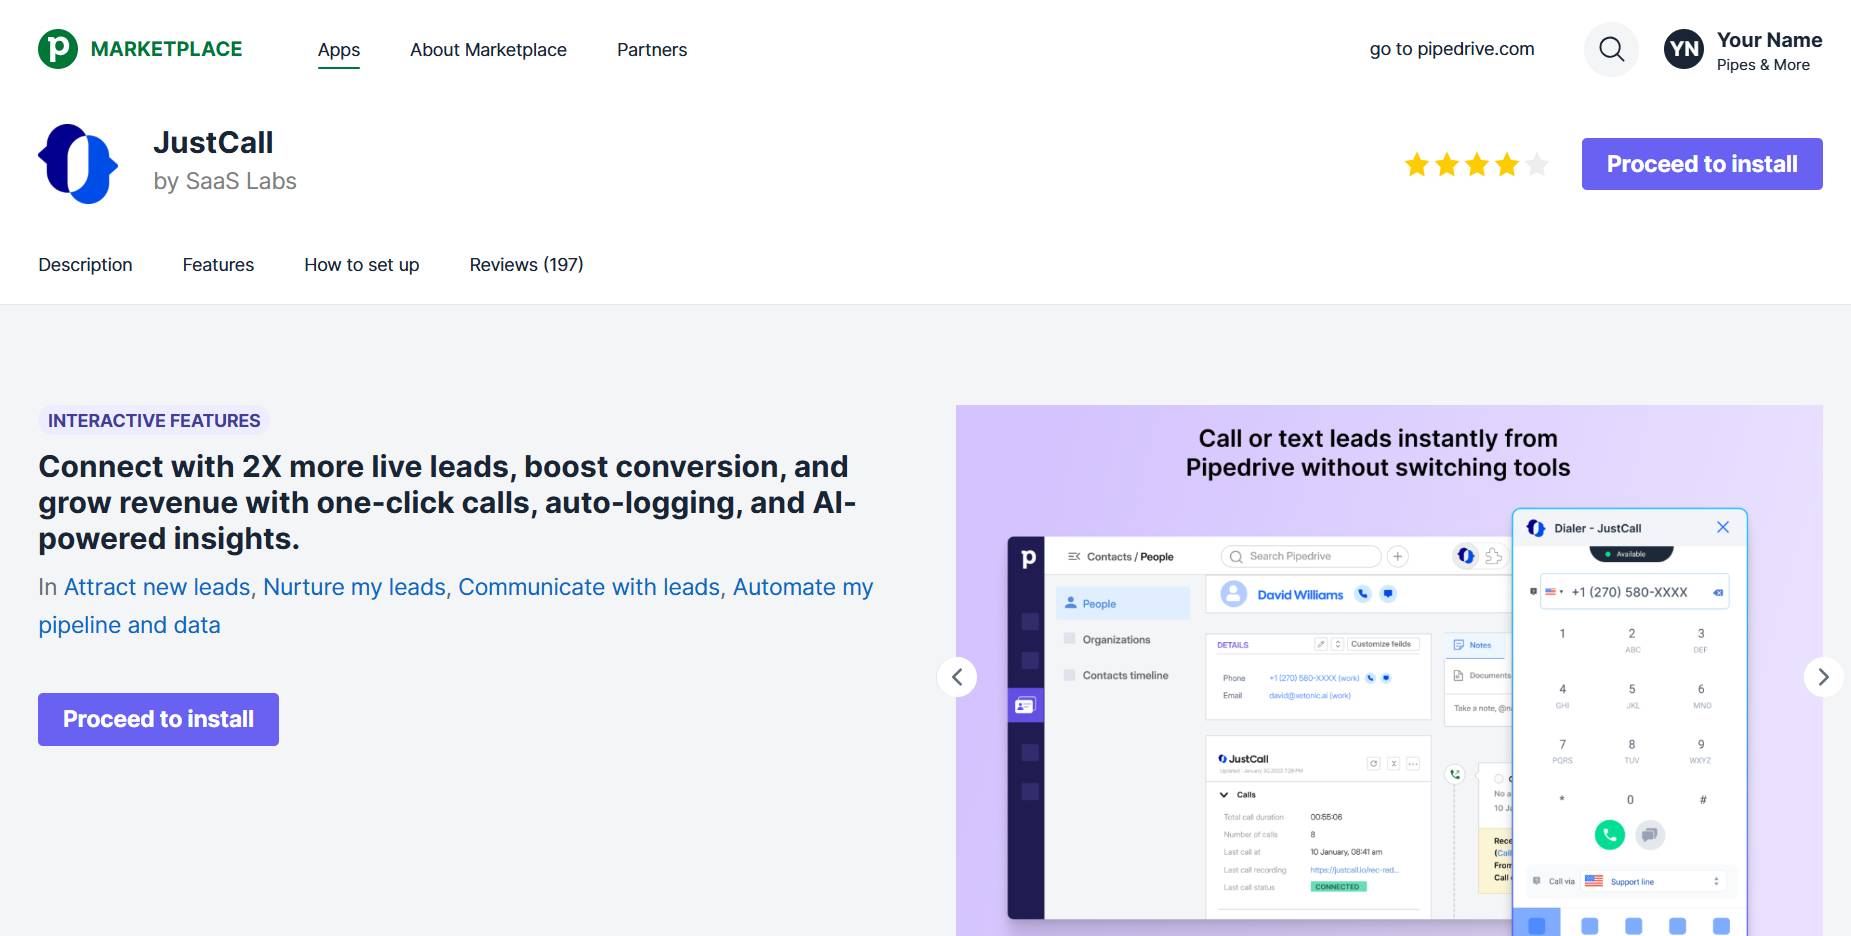This screenshot has width=1851, height=936.
Task: Click the JustCall dialer screenshot thumbnail
Action: 1389,670
